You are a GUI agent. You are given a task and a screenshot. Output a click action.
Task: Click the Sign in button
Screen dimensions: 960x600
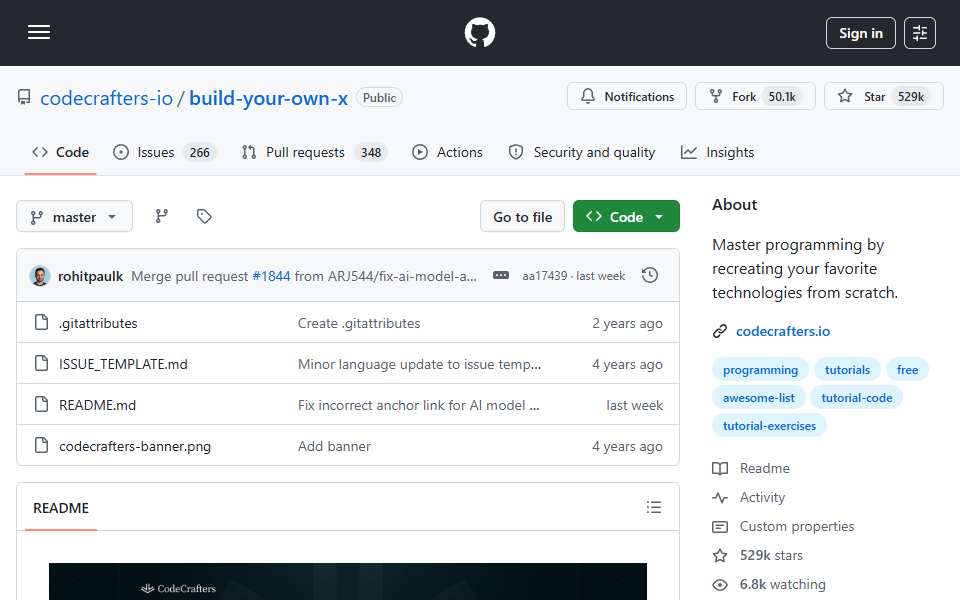tap(860, 33)
